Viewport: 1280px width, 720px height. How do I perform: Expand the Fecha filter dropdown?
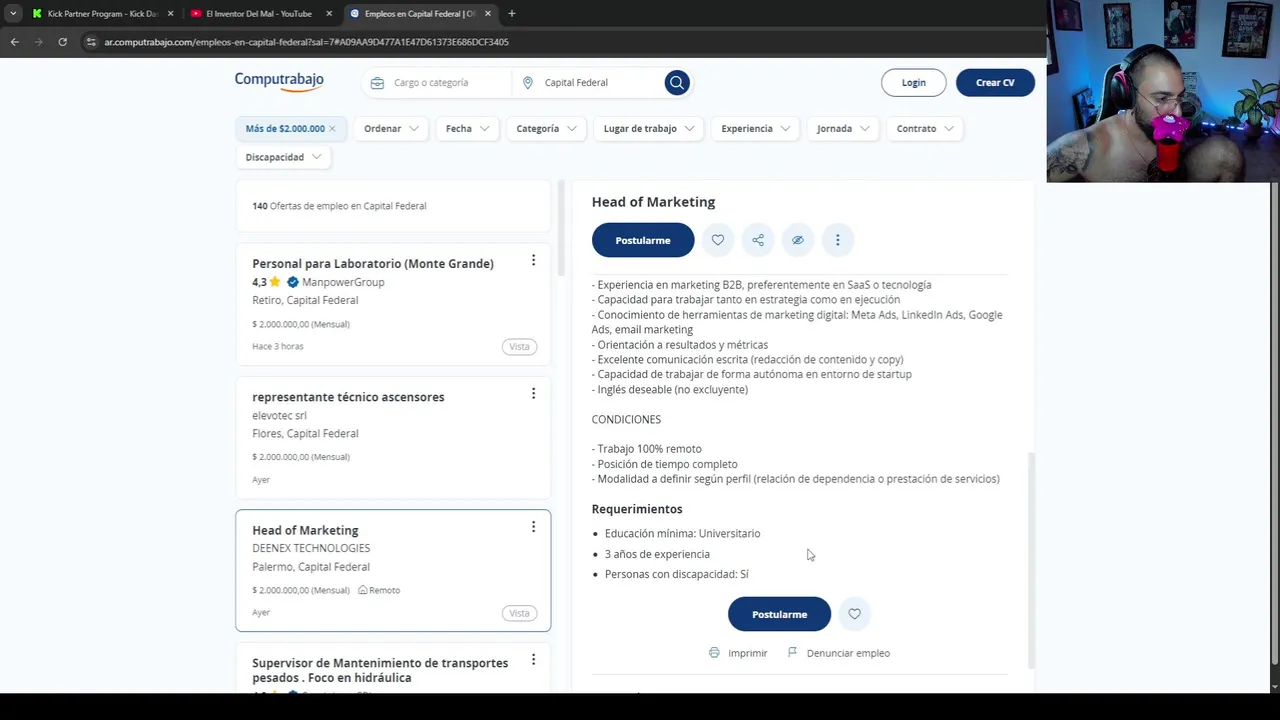point(468,128)
